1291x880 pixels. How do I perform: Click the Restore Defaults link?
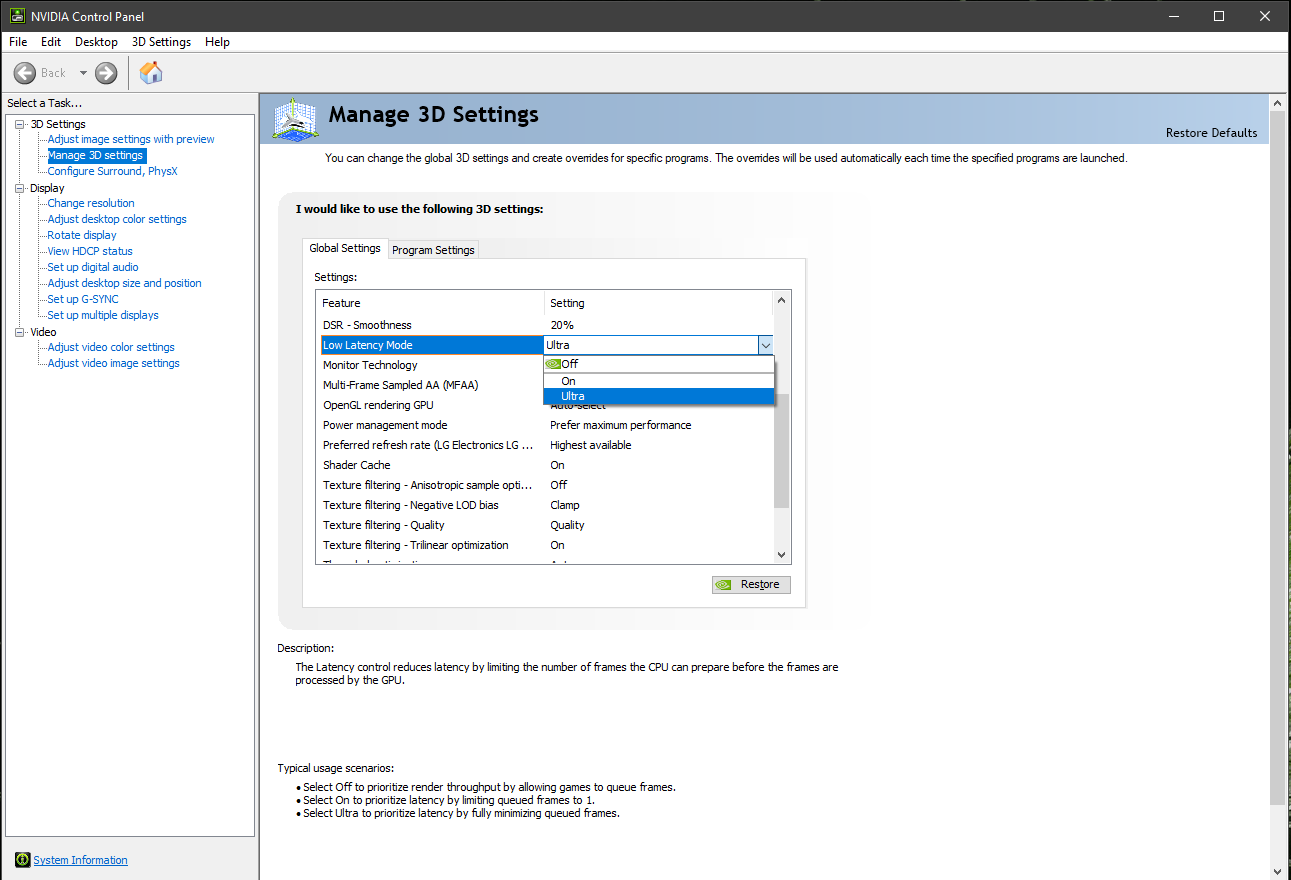(1211, 133)
